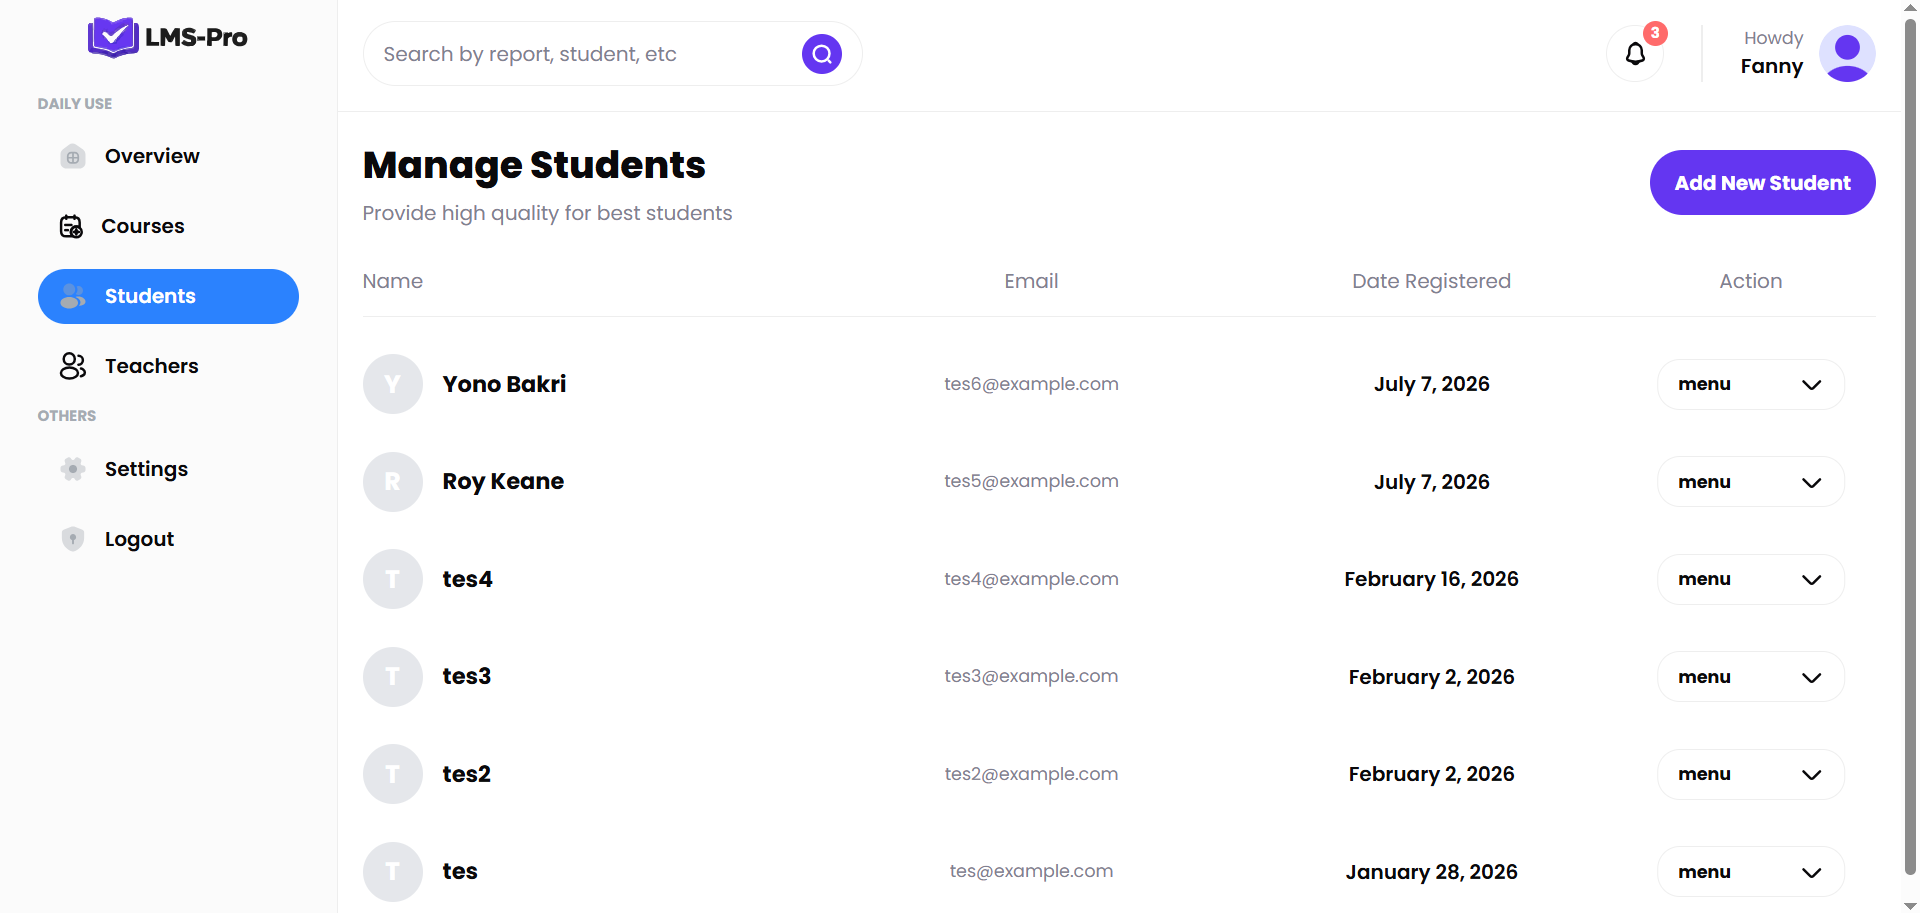Expand the action menu for tes3

(1751, 677)
